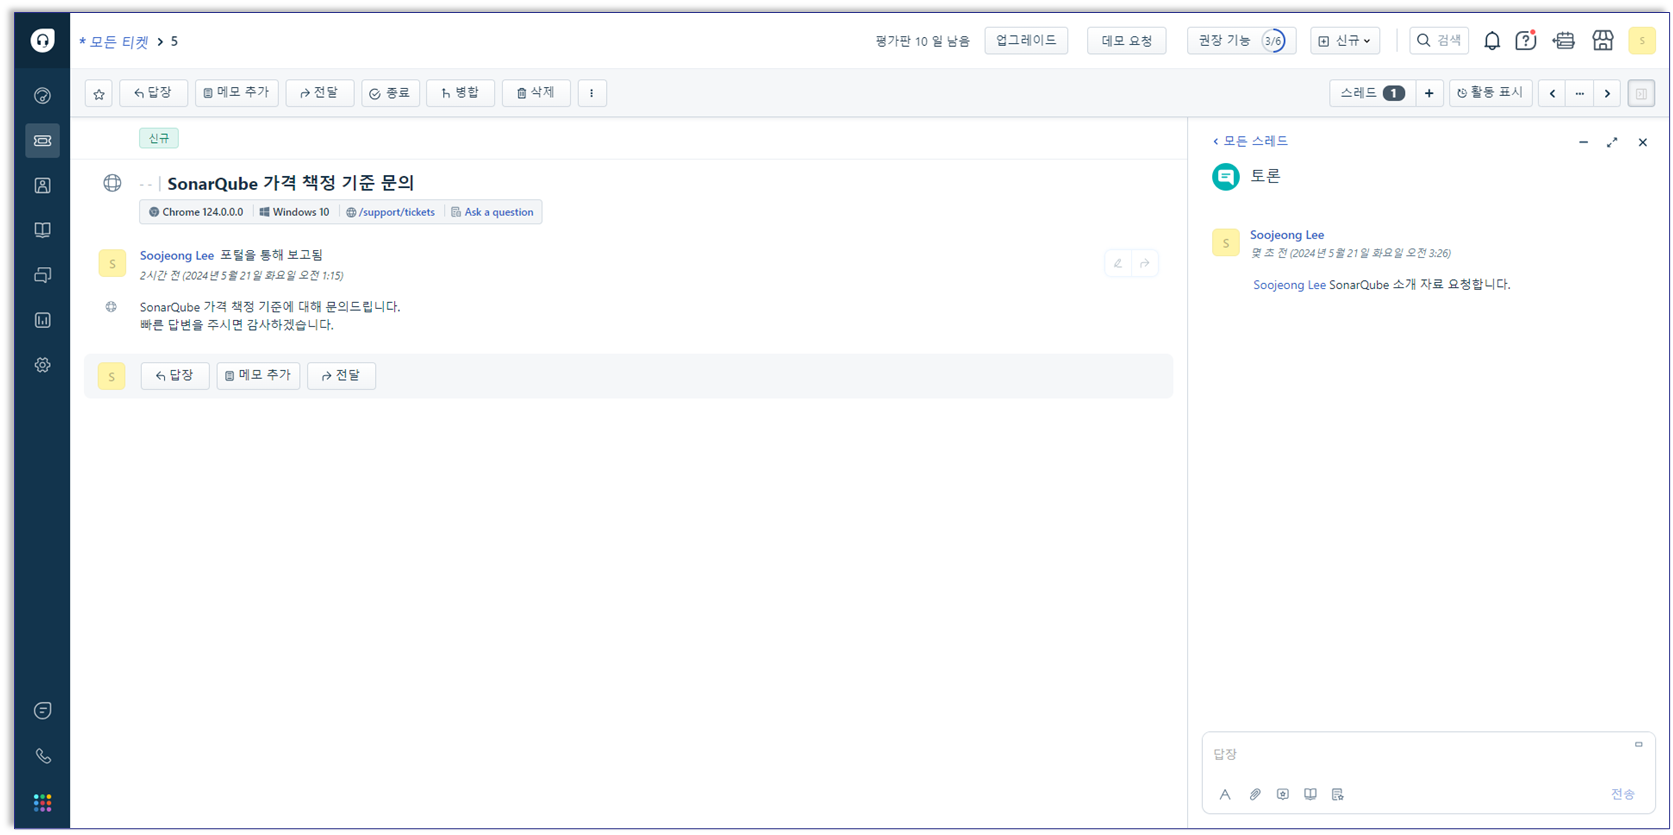The image size is (1673, 835).
Task: Open the phone icon in sidebar
Action: coord(42,756)
